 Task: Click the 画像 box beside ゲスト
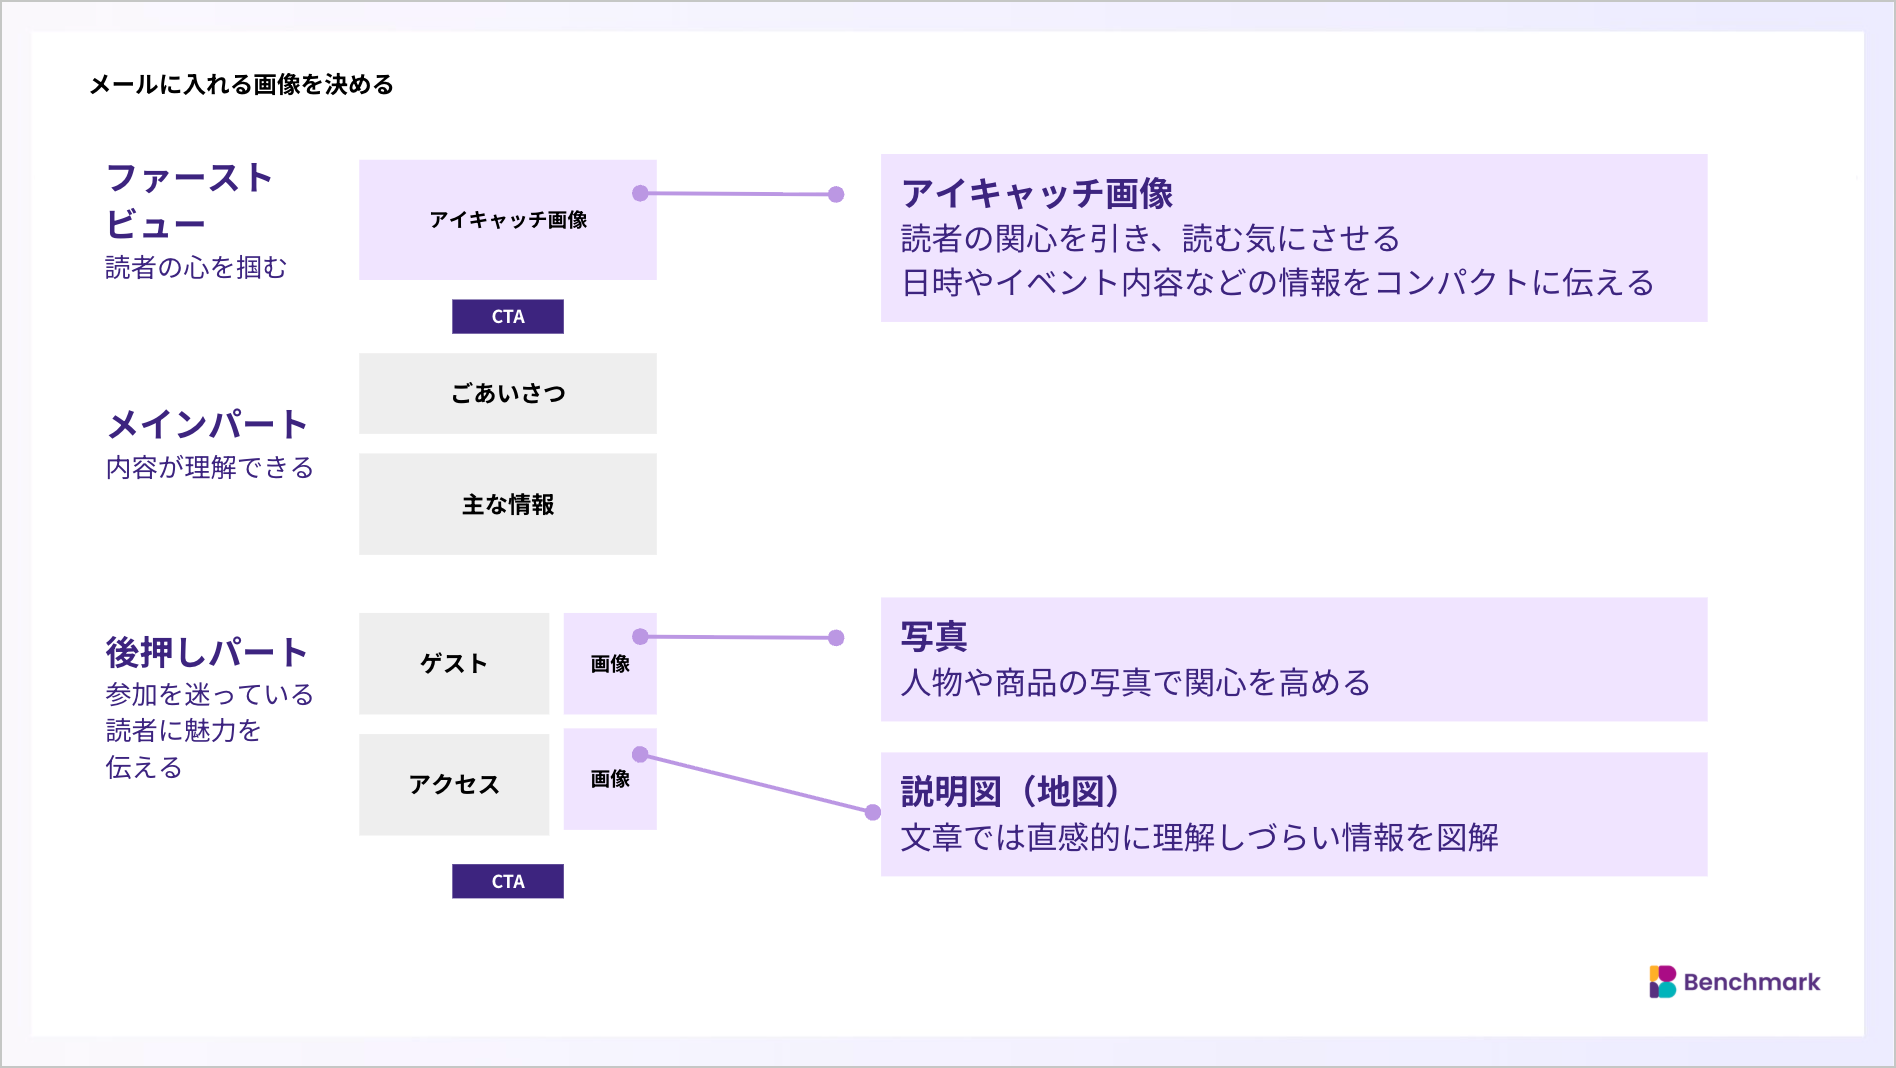[610, 664]
